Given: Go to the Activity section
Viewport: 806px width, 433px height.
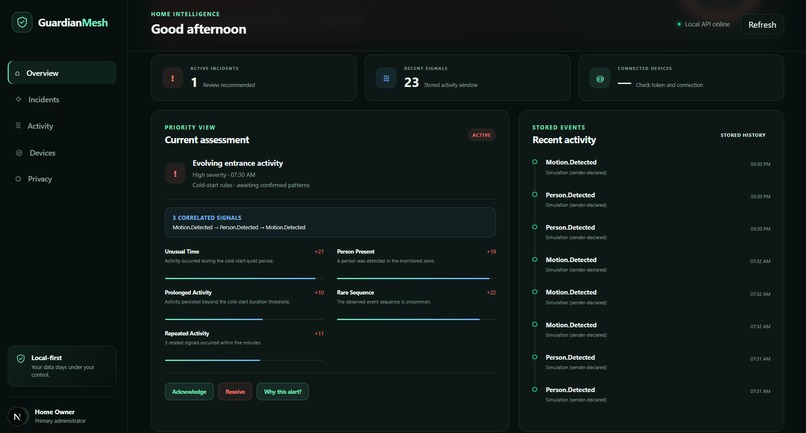Looking at the screenshot, I should [x=62, y=126].
